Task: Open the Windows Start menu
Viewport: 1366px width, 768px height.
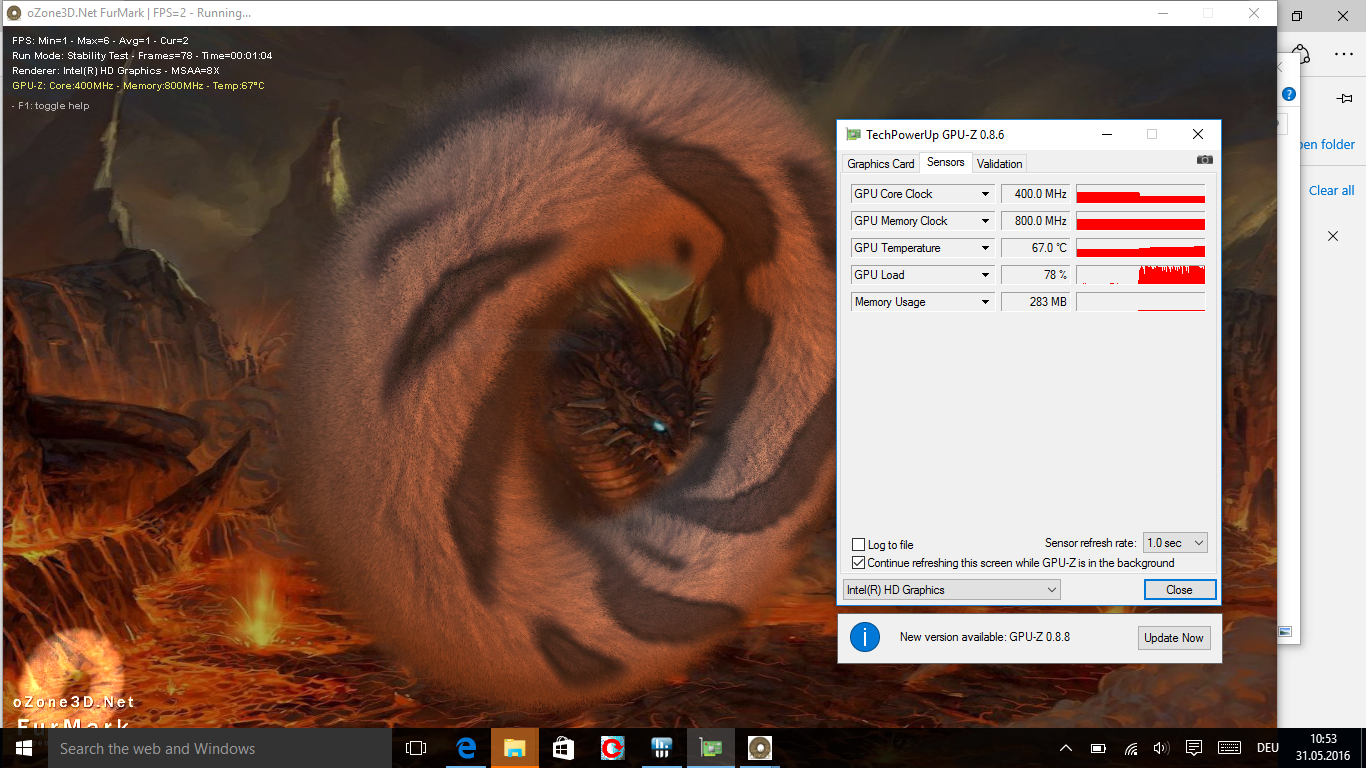Action: point(23,748)
